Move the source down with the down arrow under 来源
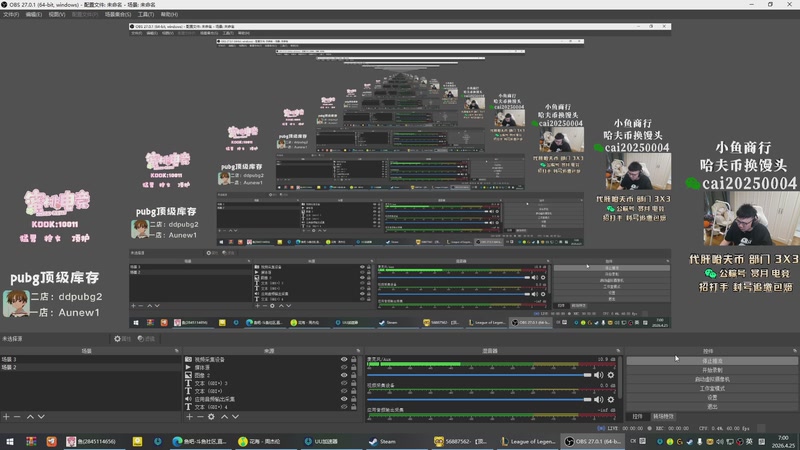Screen dimensions: 800x450 (235, 417)
